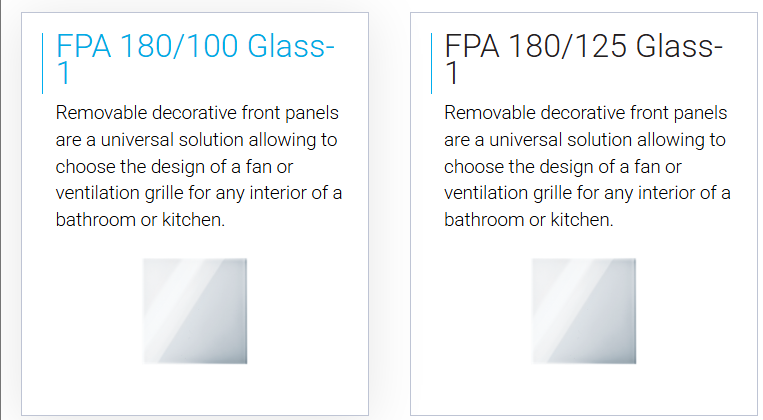The height and width of the screenshot is (420, 763).
Task: Click blank area below FPA 180/125 image
Action: [x=583, y=389]
